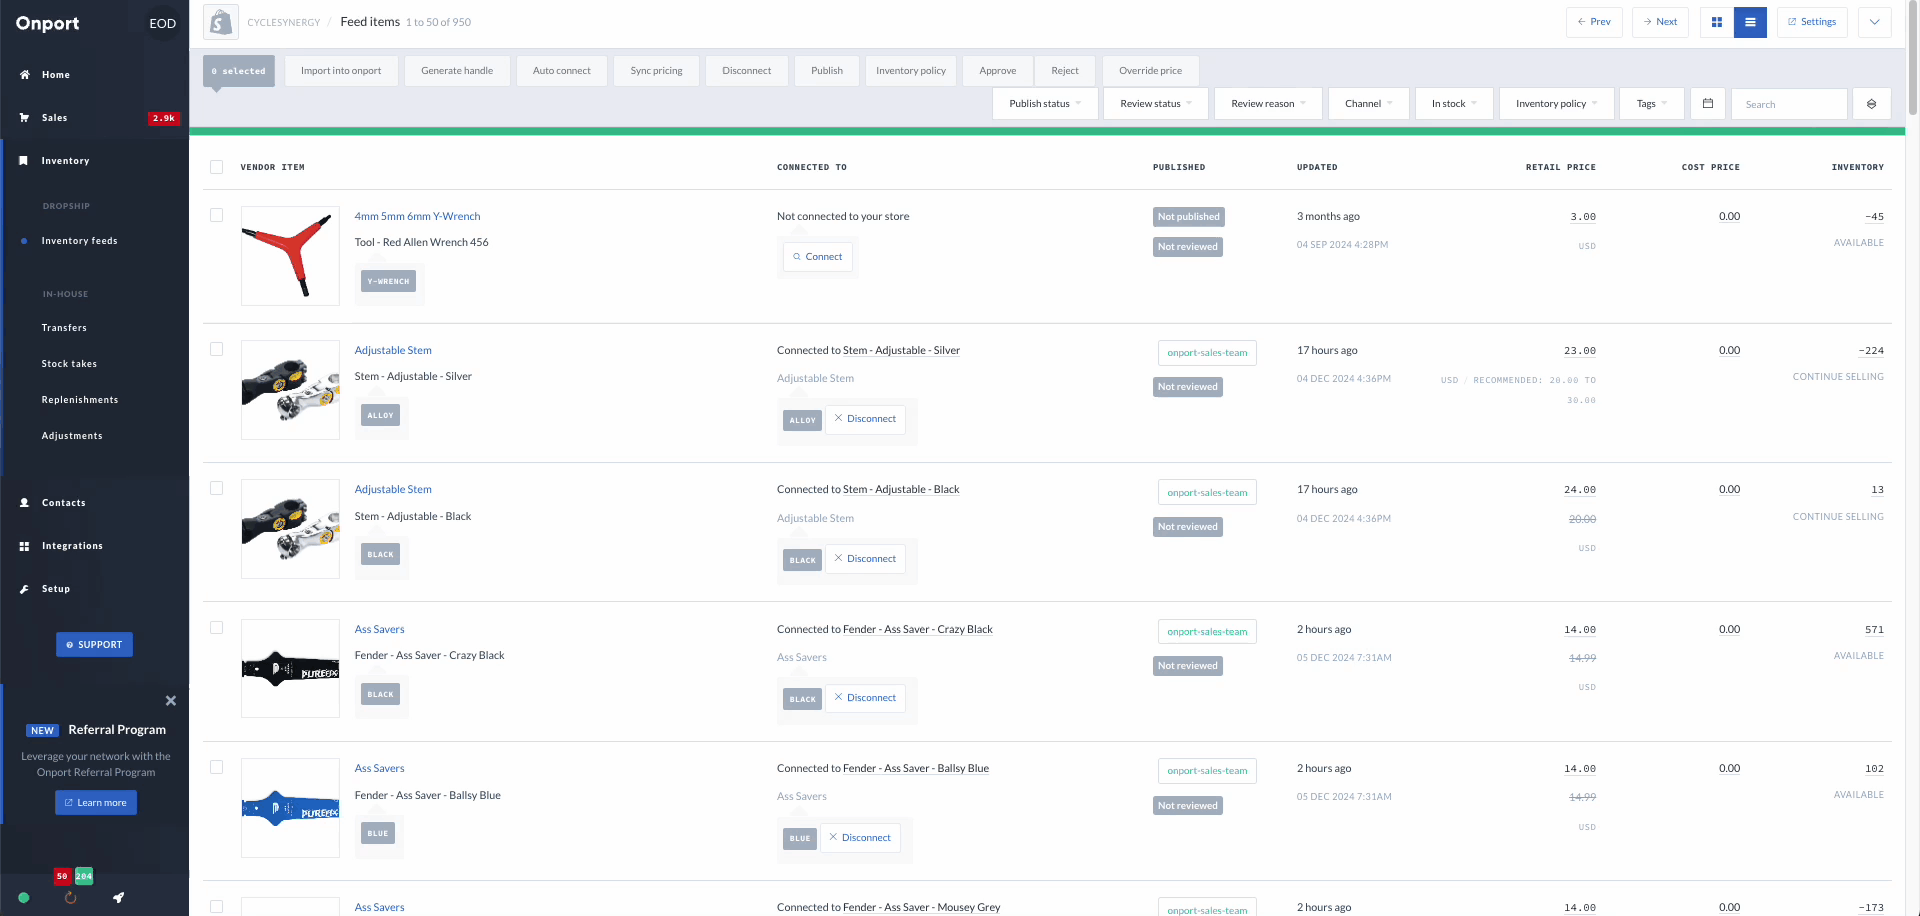Go to the Prev page of feed items

1594,22
